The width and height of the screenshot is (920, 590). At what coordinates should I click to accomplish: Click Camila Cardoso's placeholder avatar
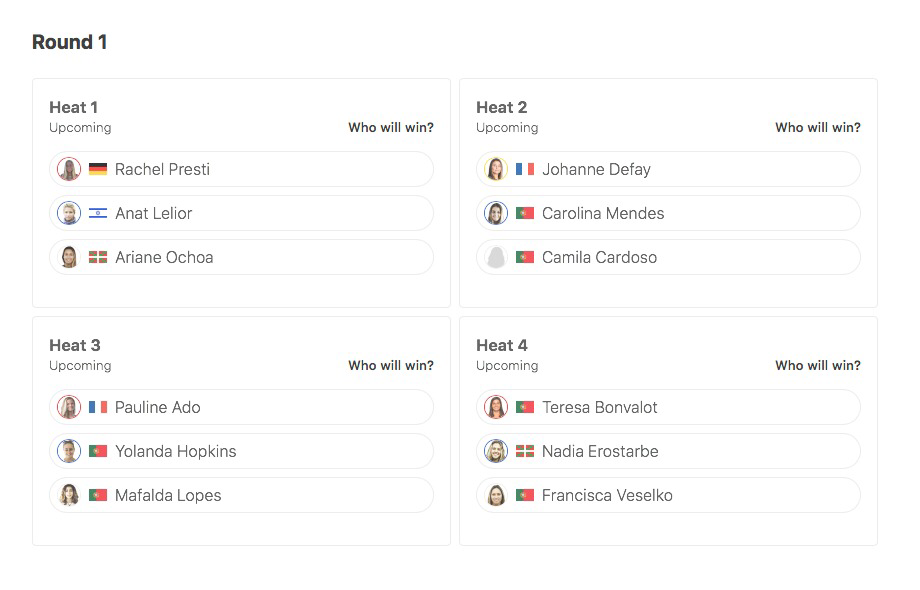click(x=496, y=257)
